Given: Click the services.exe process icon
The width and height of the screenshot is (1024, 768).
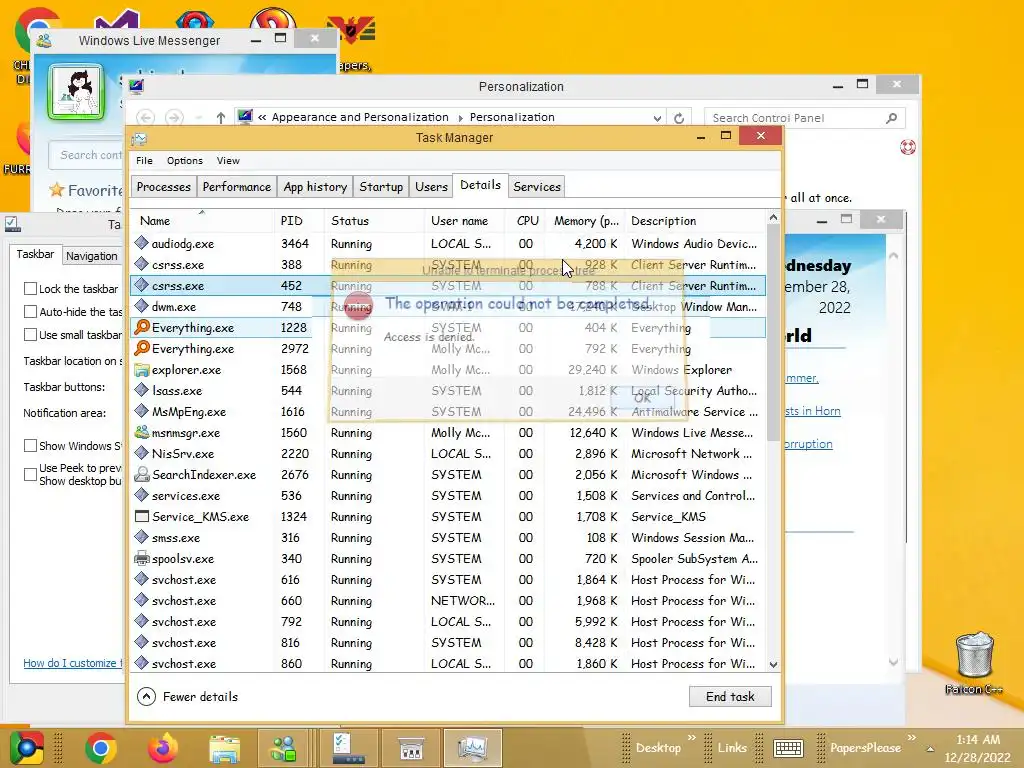Looking at the screenshot, I should pyautogui.click(x=141, y=495).
